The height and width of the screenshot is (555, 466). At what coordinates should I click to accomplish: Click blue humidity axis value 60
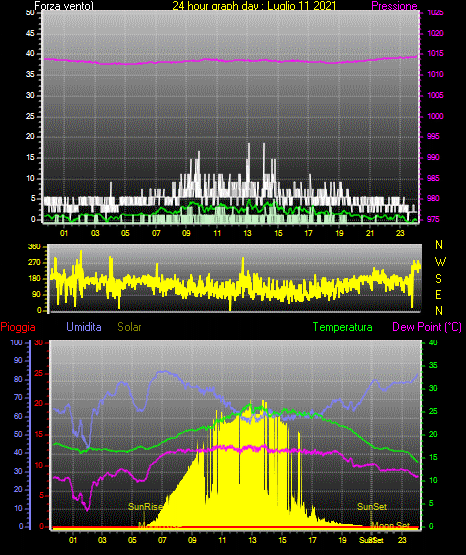pyautogui.click(x=18, y=416)
